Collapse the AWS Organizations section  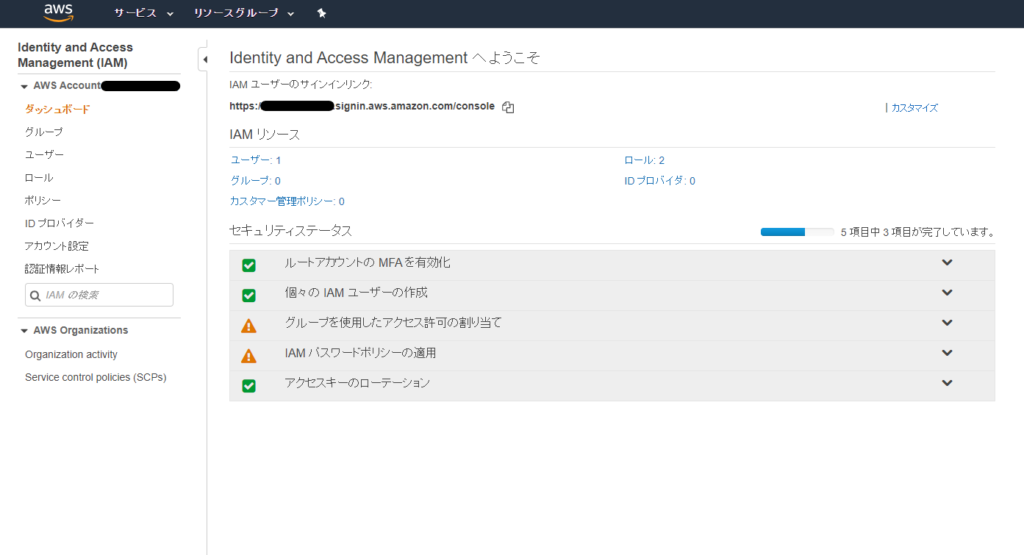click(x=24, y=331)
